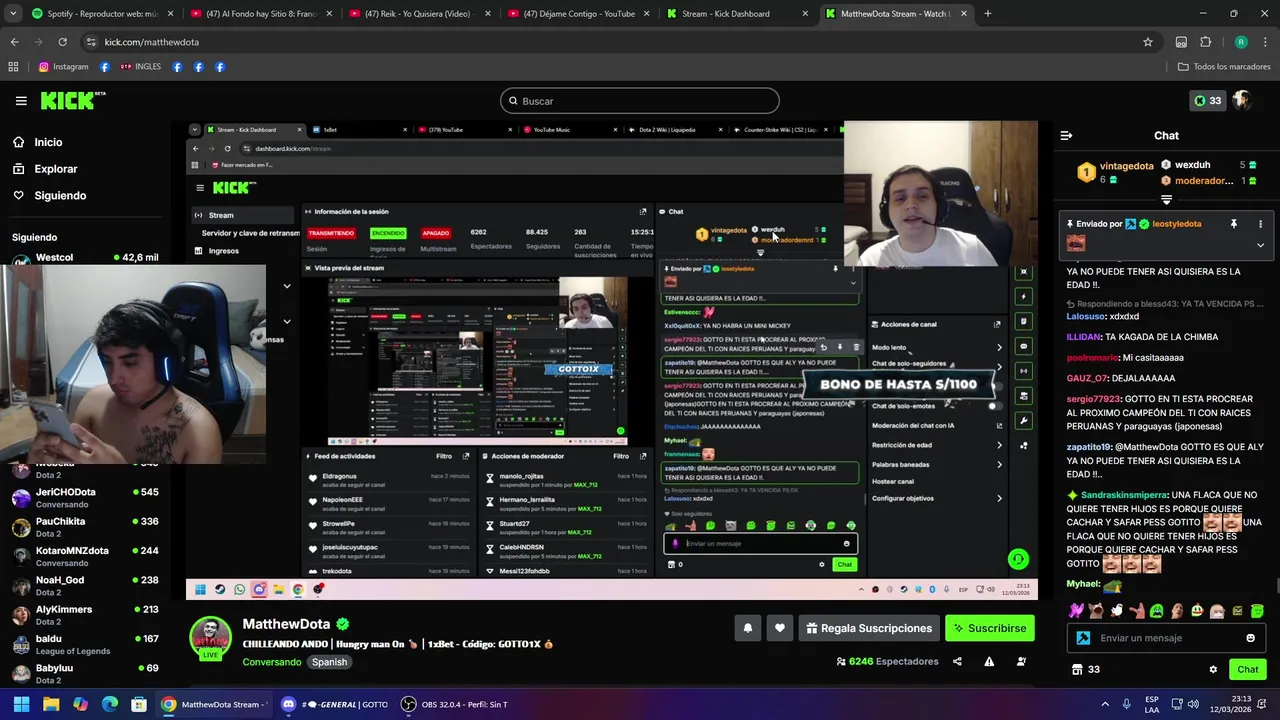The image size is (1280, 720).
Task: Open the JeriCHODota channel in sidebar
Action: [x=84, y=497]
